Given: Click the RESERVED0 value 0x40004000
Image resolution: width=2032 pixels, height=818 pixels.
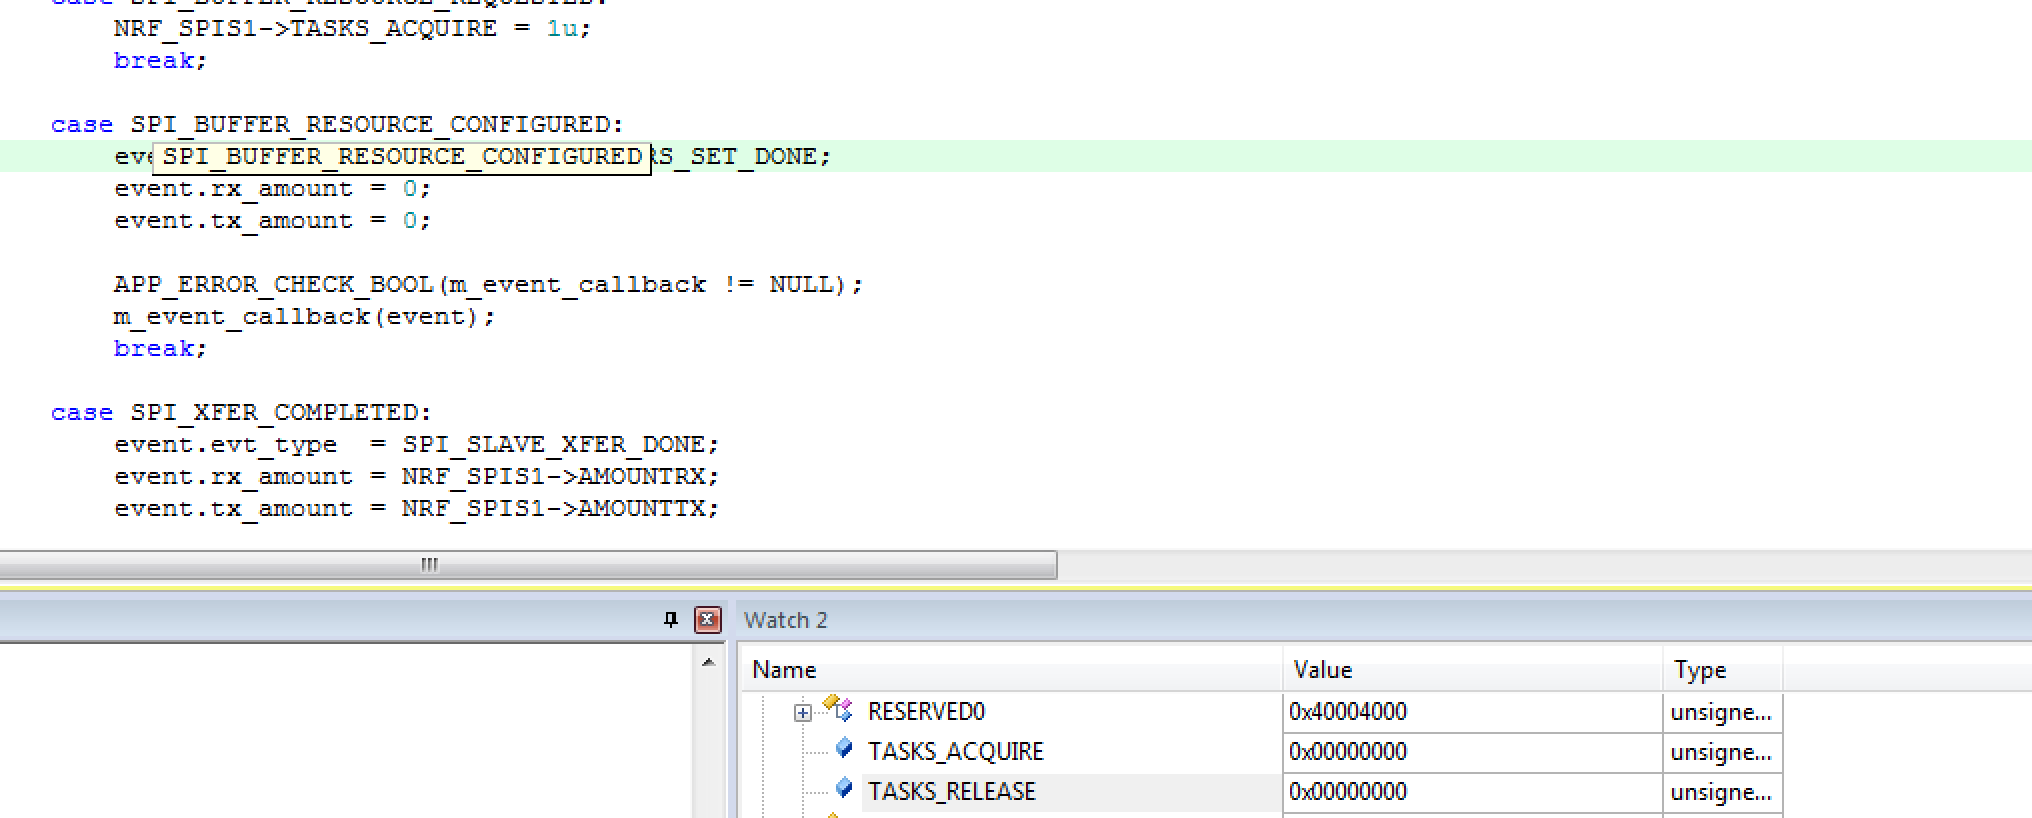Looking at the screenshot, I should [x=1347, y=712].
